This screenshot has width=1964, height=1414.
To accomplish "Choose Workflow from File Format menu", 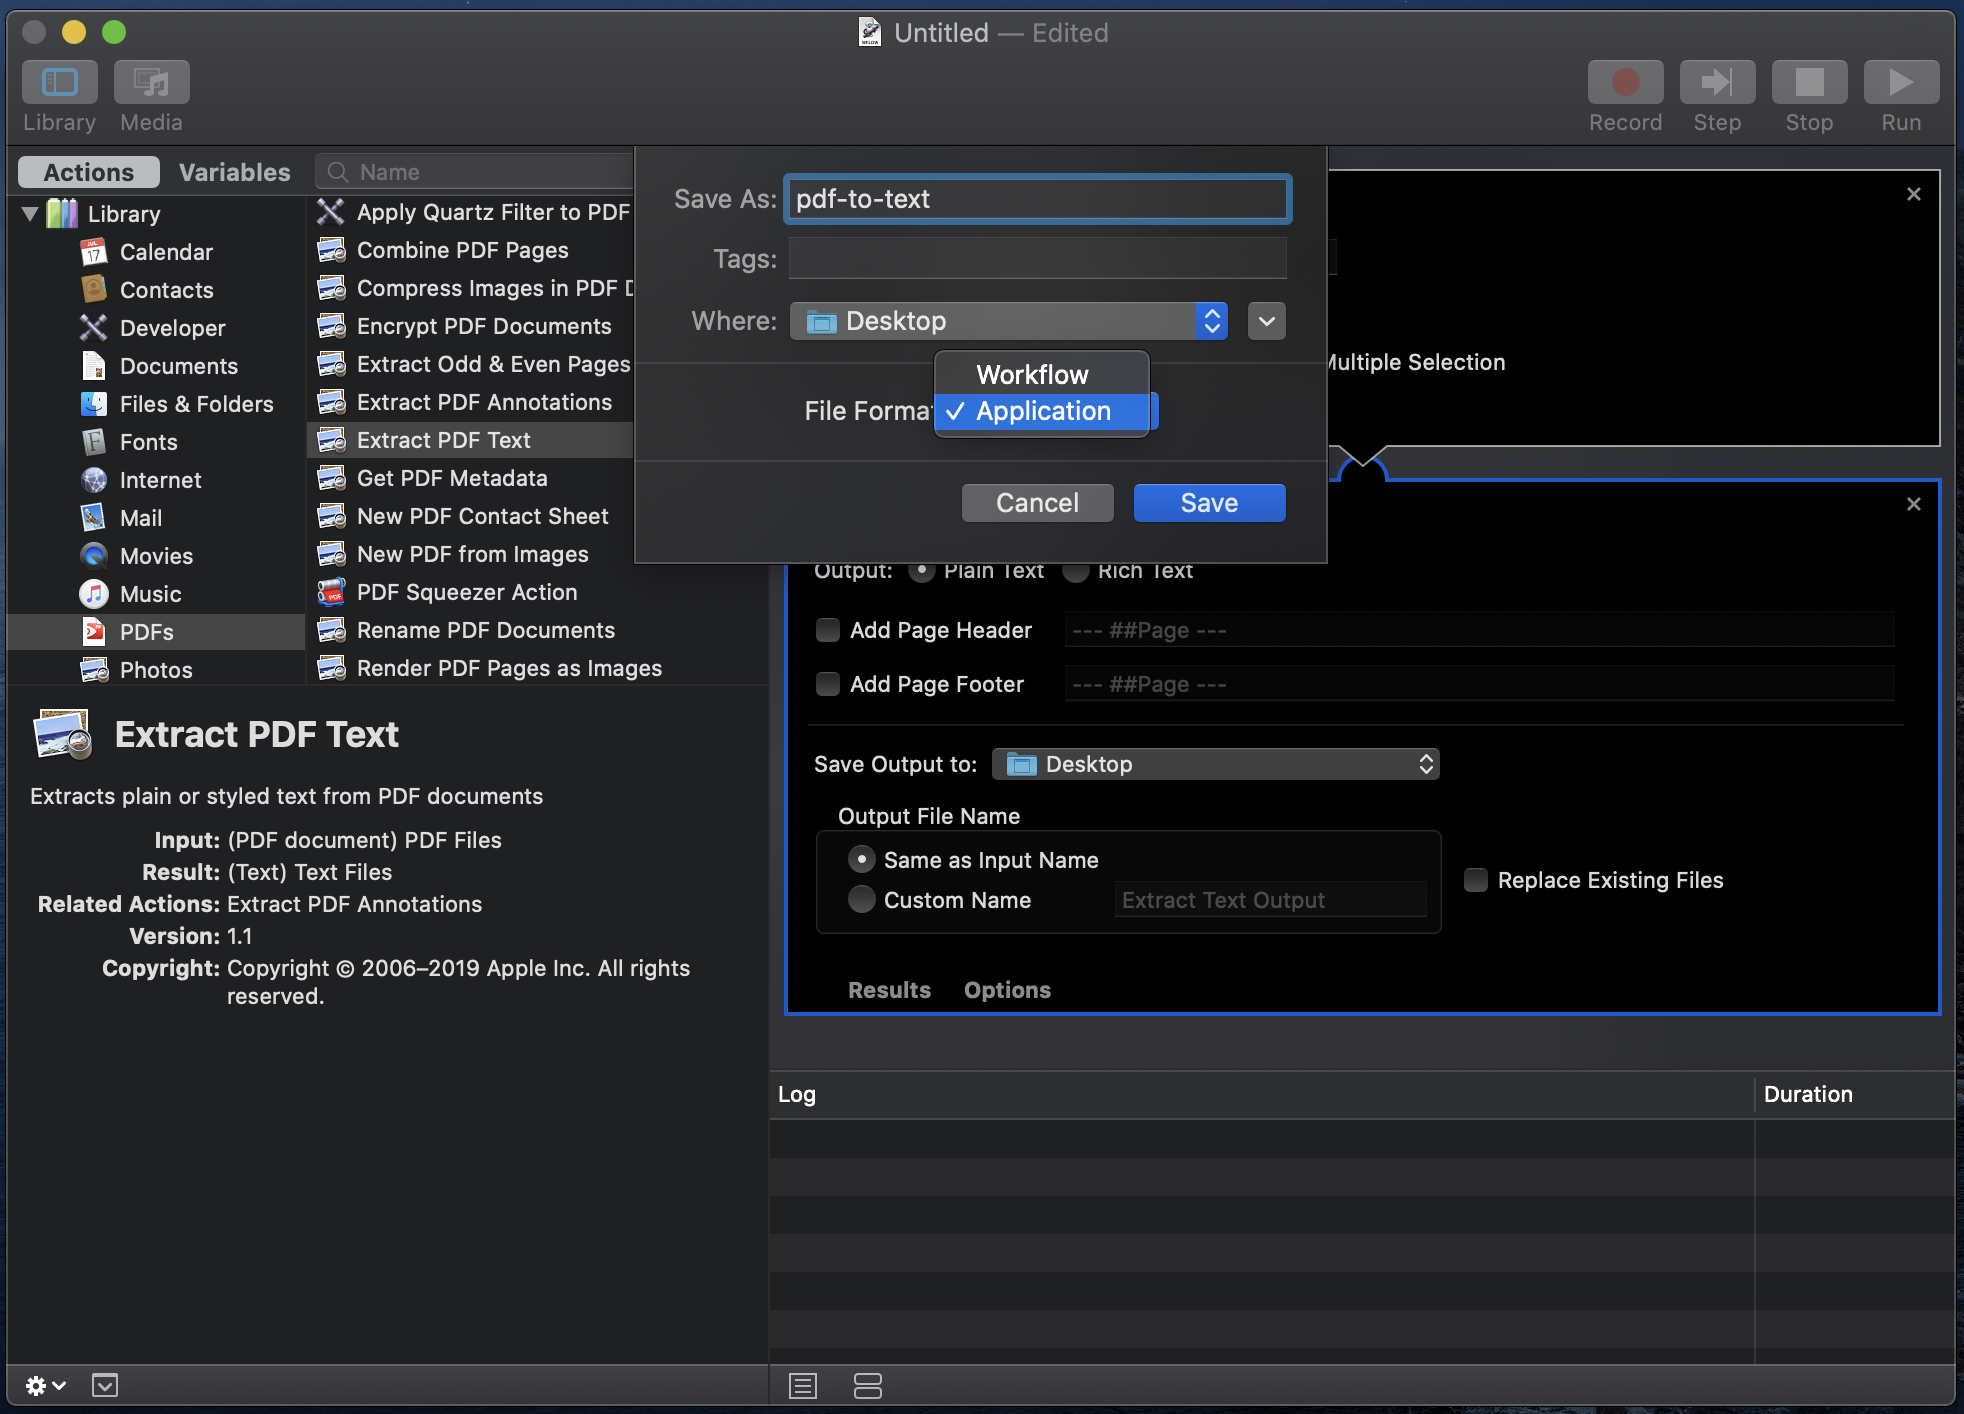I will (1032, 374).
